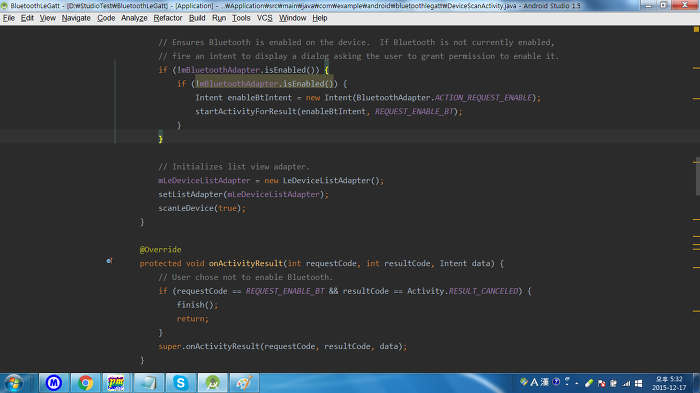Open the Navigate menu
Viewport: 700px width, 393px height.
pos(76,18)
